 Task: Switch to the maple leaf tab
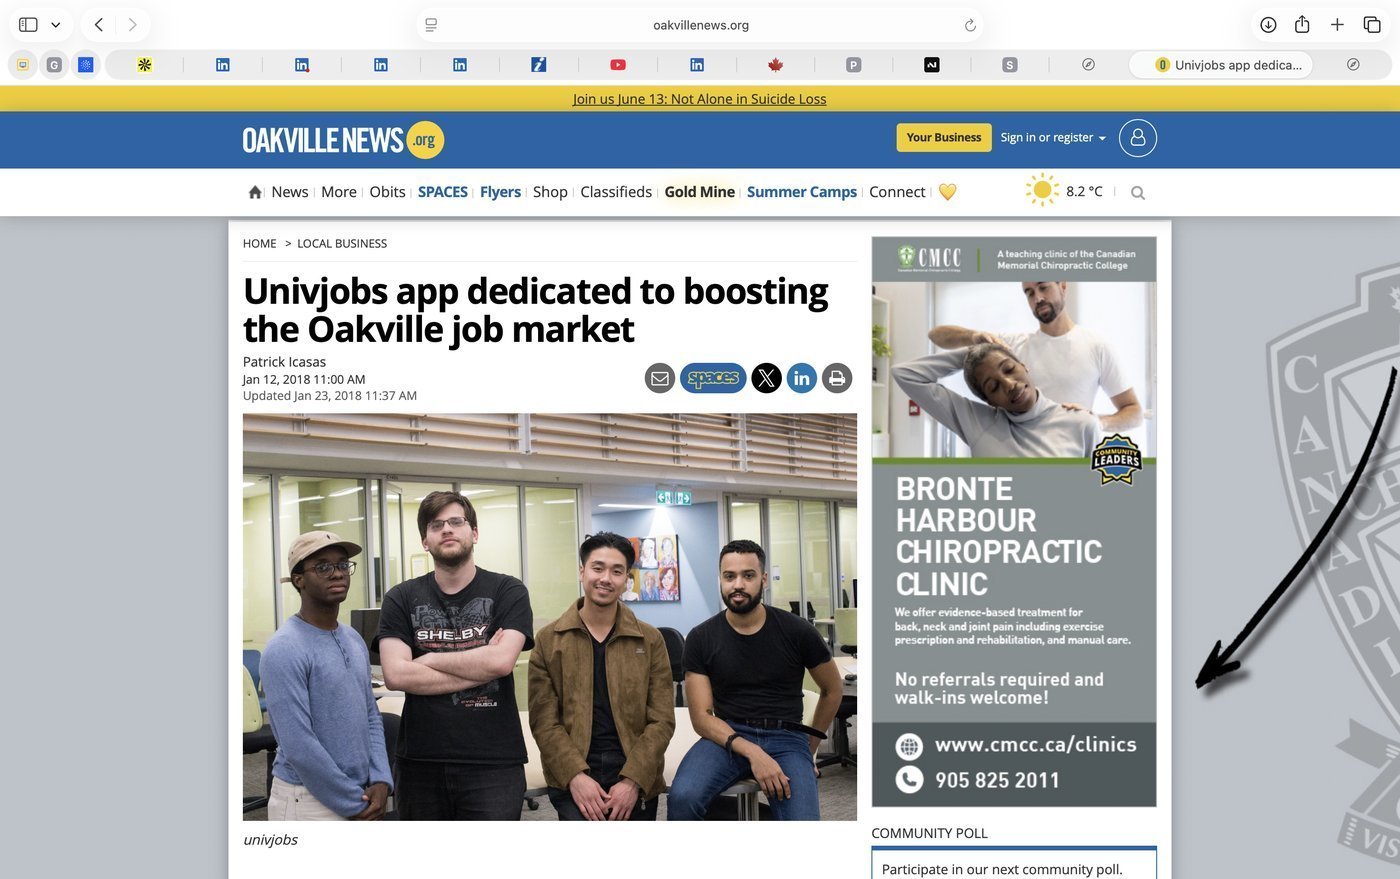click(775, 65)
